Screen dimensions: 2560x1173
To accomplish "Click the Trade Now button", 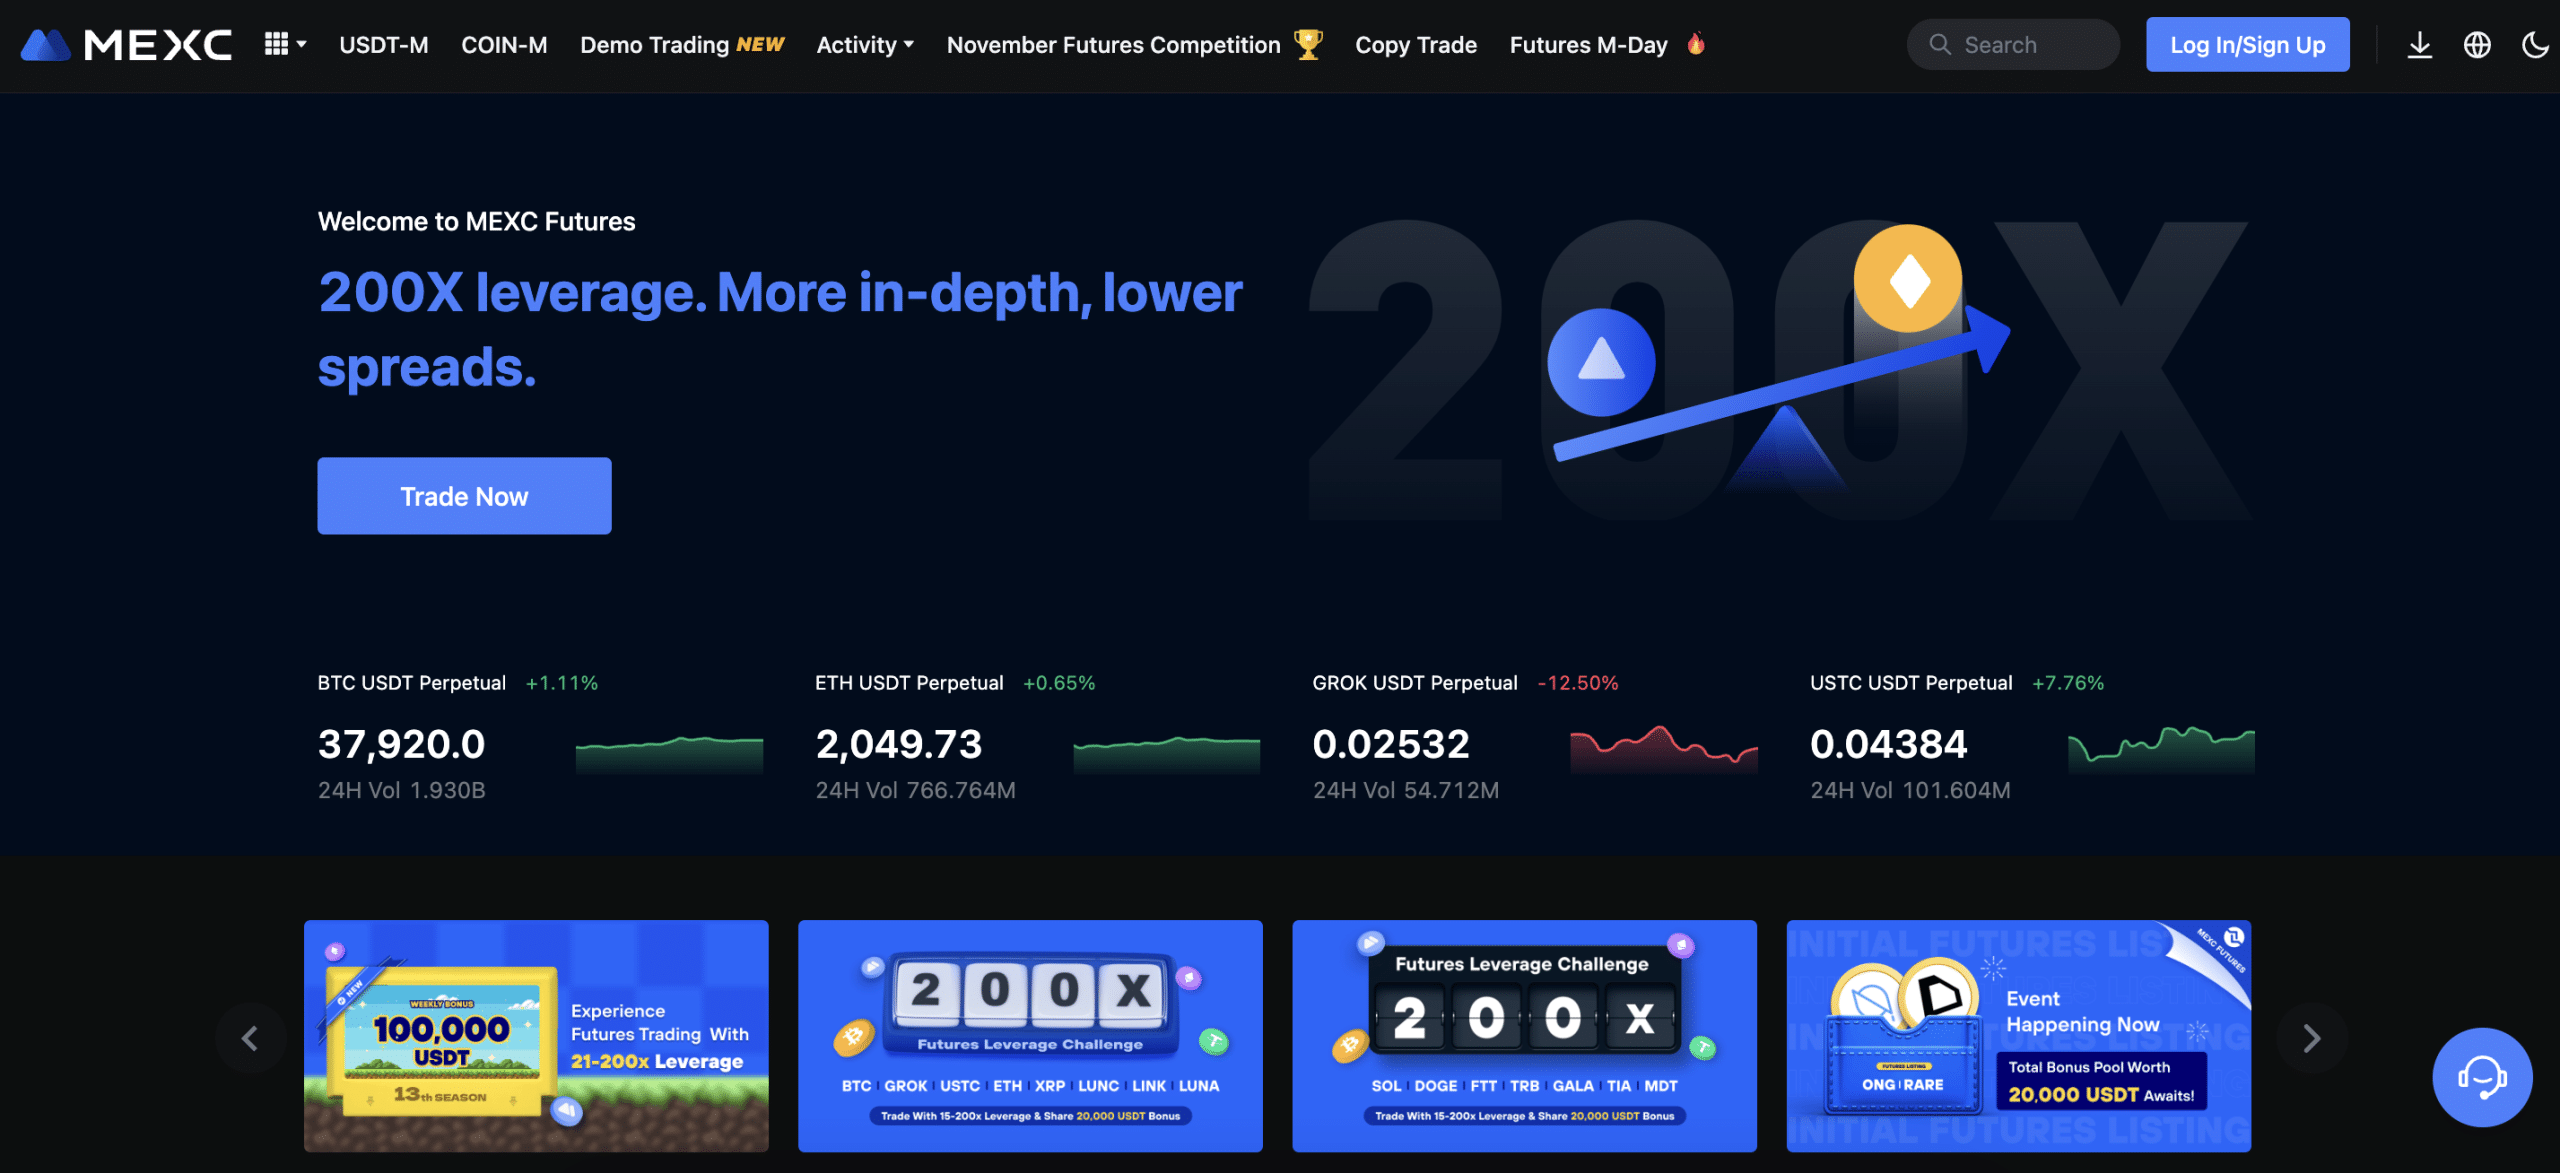I will [x=464, y=495].
